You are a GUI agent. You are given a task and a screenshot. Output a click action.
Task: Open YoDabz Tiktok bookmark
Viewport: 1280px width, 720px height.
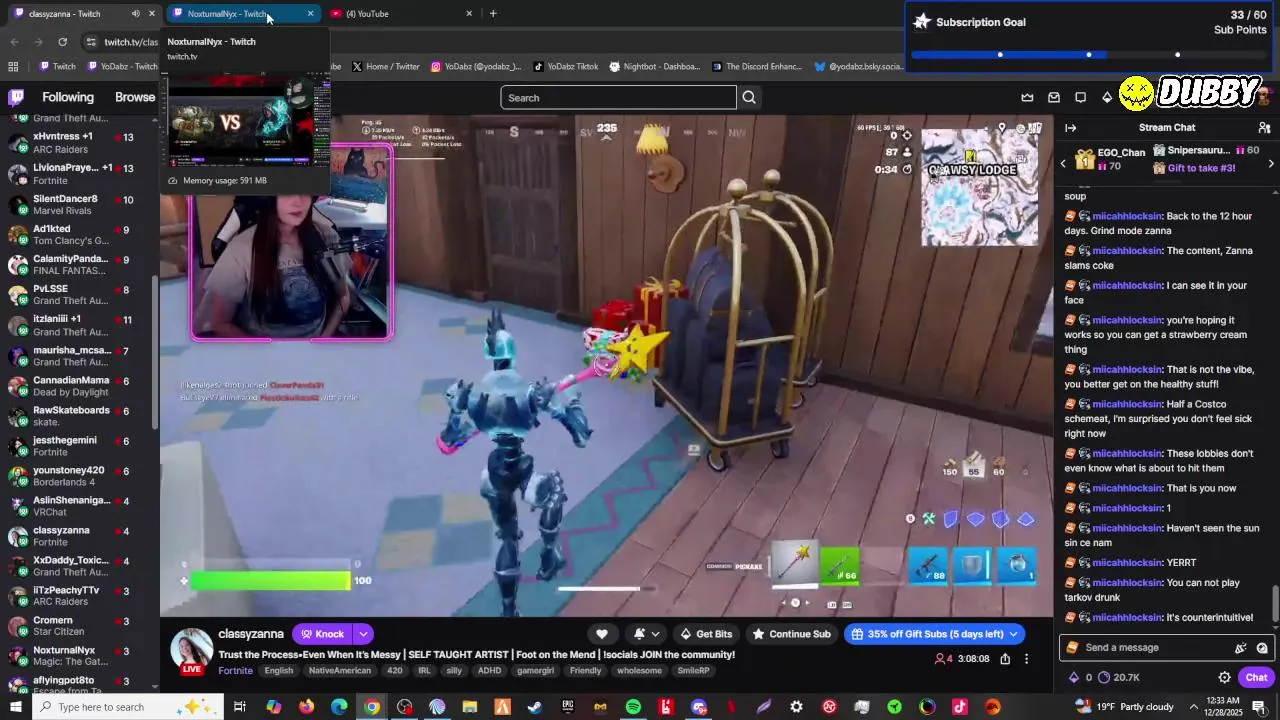pos(566,67)
